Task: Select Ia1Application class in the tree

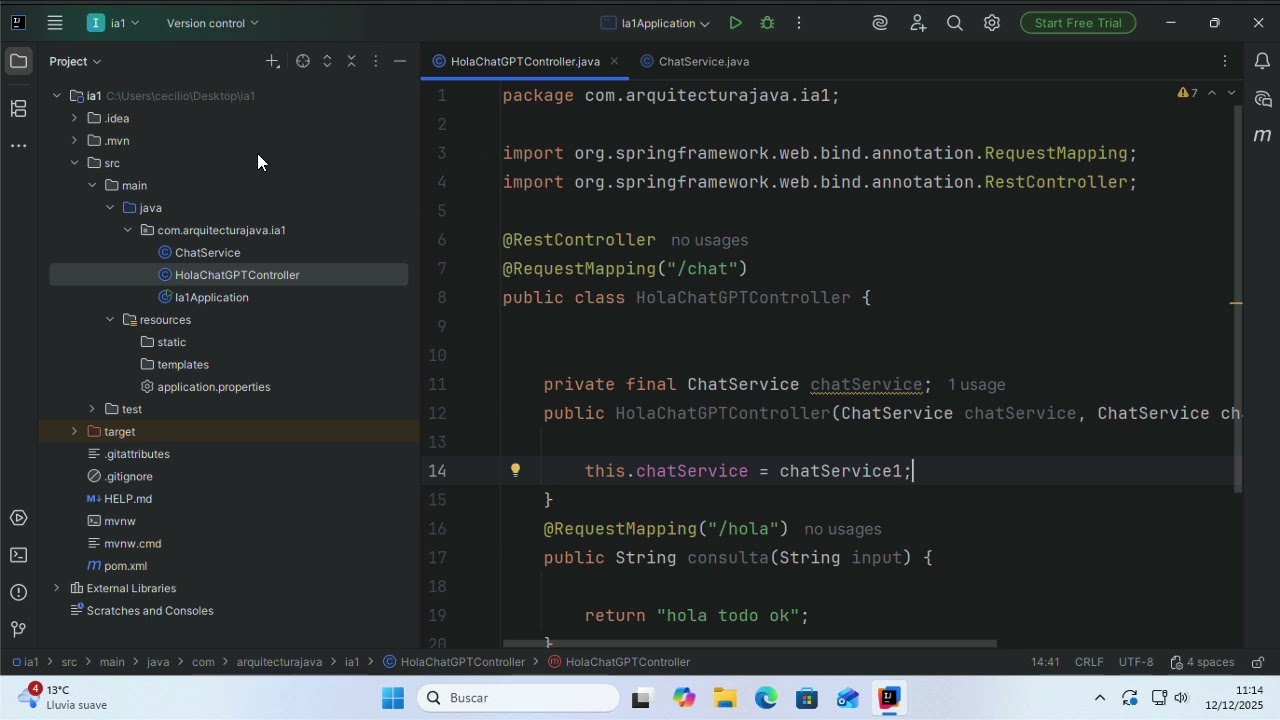Action: click(204, 297)
